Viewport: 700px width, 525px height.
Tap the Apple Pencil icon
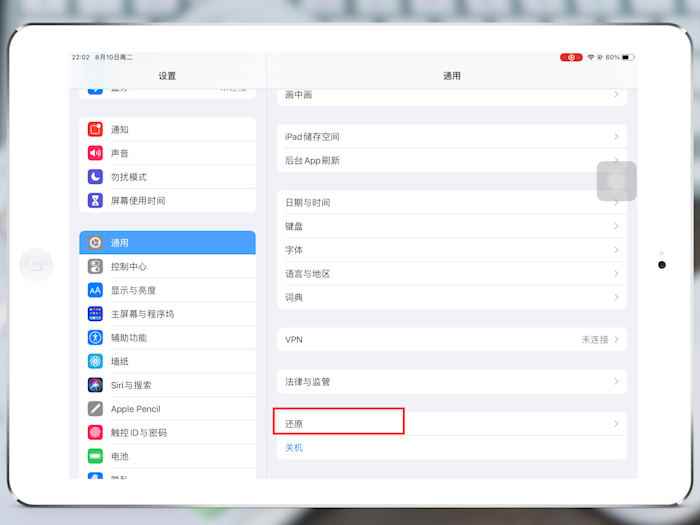(x=95, y=408)
